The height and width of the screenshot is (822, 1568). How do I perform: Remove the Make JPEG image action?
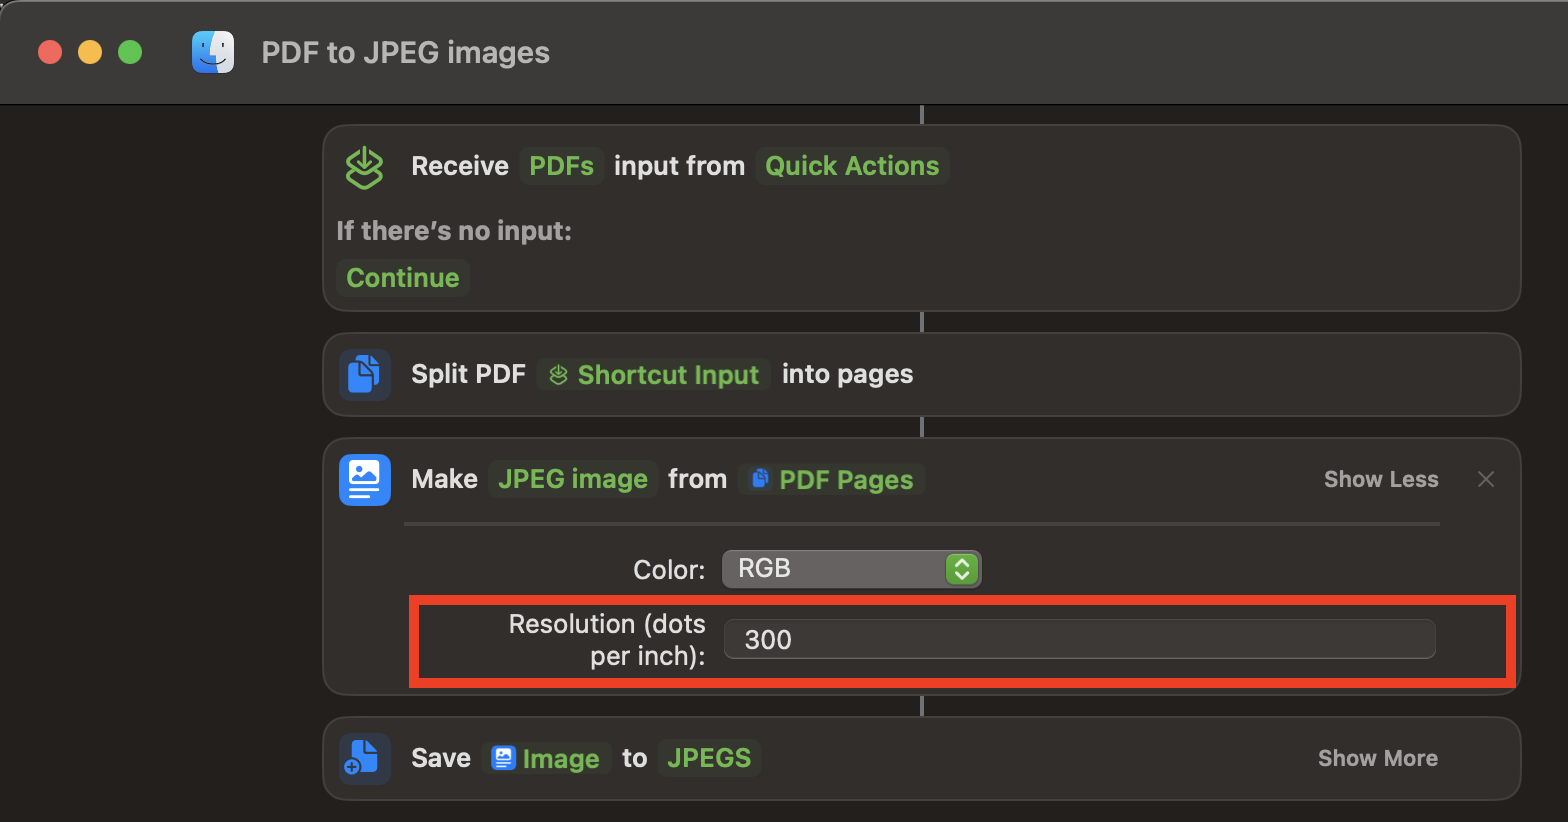tap(1486, 480)
